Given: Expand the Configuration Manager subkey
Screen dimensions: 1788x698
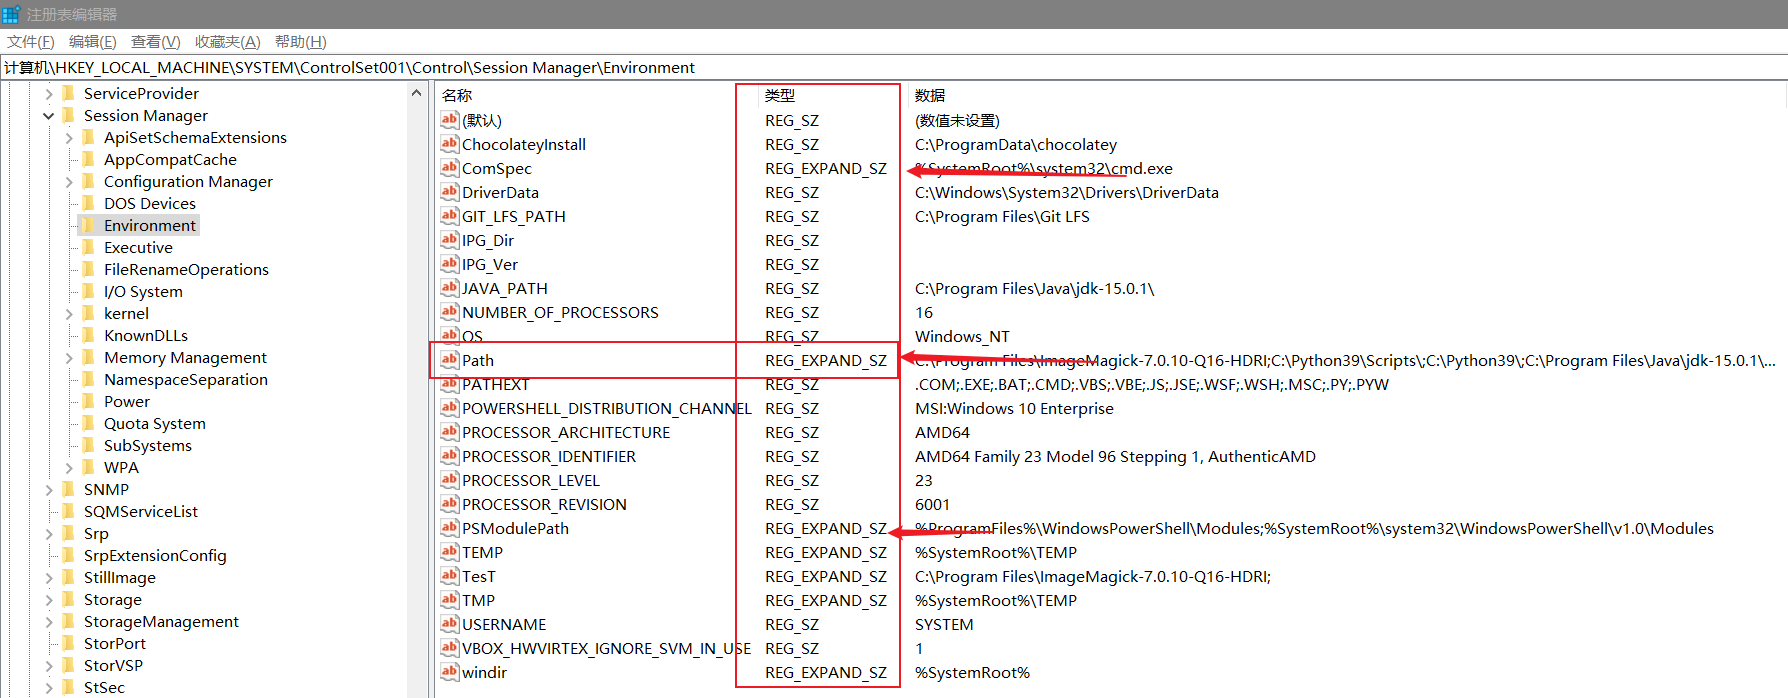Looking at the screenshot, I should click(x=69, y=182).
